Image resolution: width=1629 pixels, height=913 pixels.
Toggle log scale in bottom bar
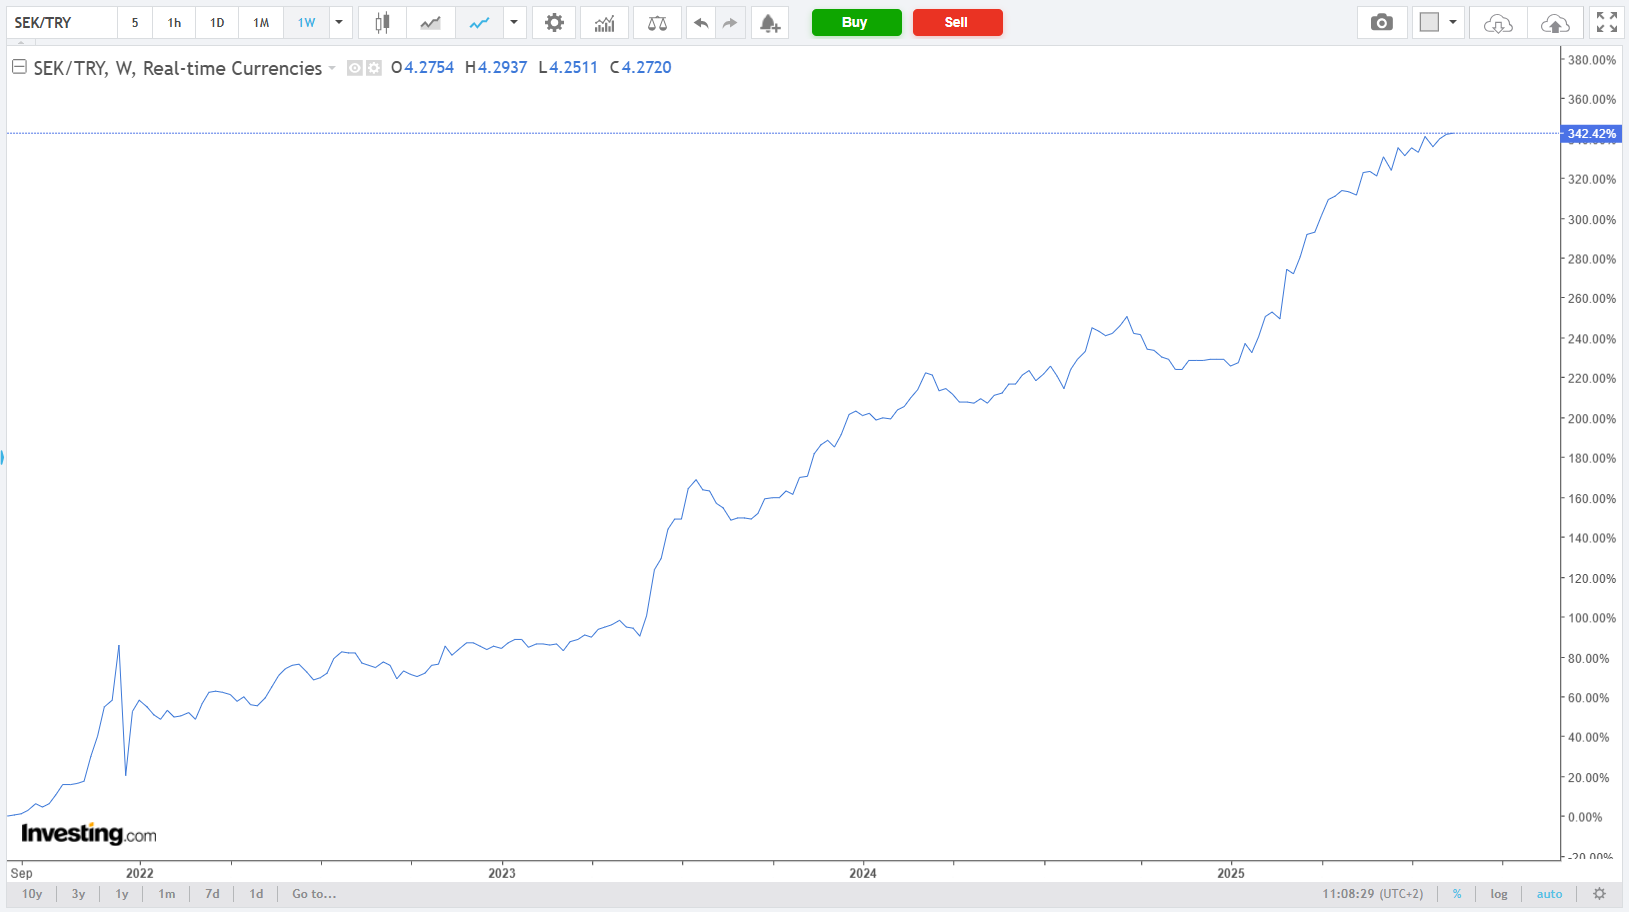[x=1498, y=894]
